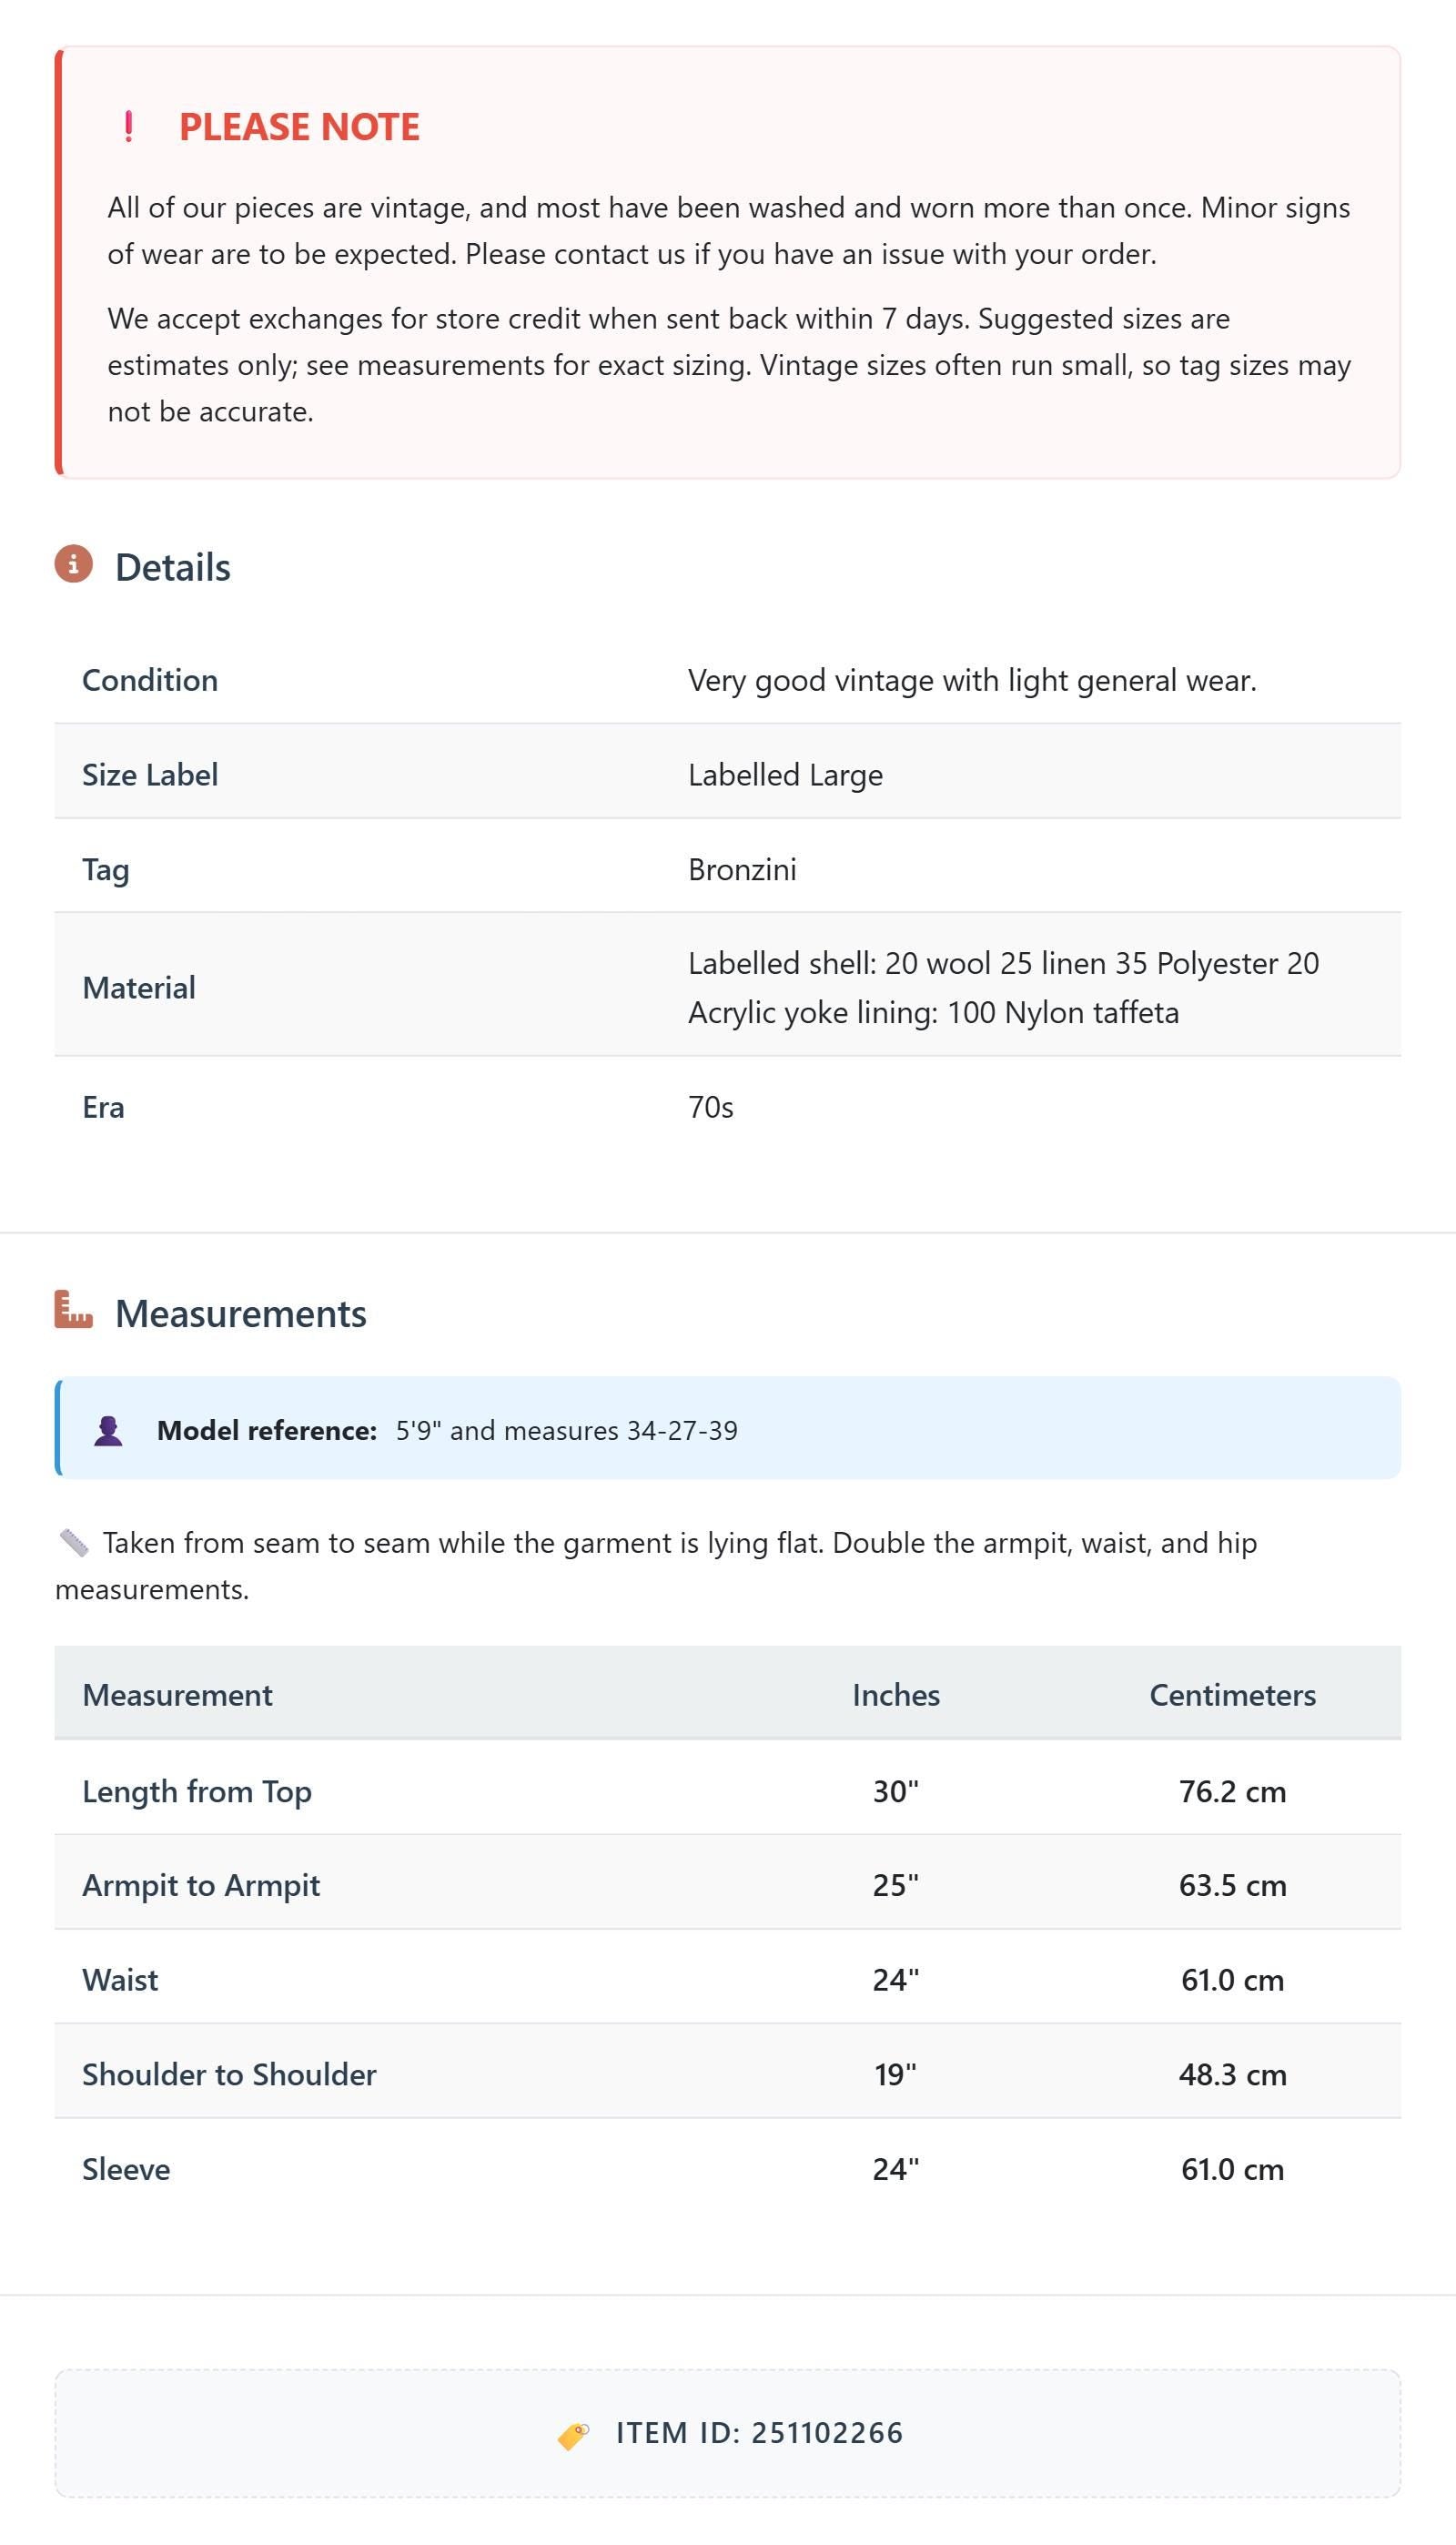Click the 76.2 cm length value
Screen dimensions: 1456x2545
[x=1232, y=1791]
